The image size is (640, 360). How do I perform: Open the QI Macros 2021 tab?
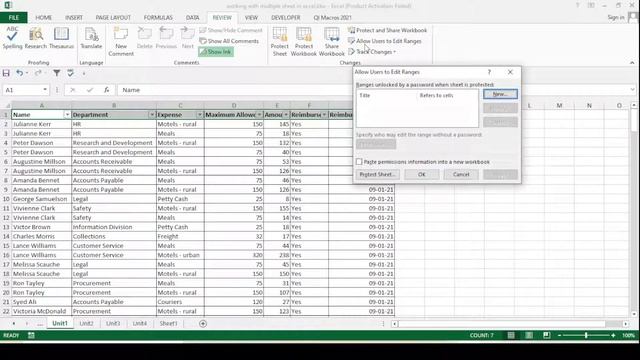[332, 18]
